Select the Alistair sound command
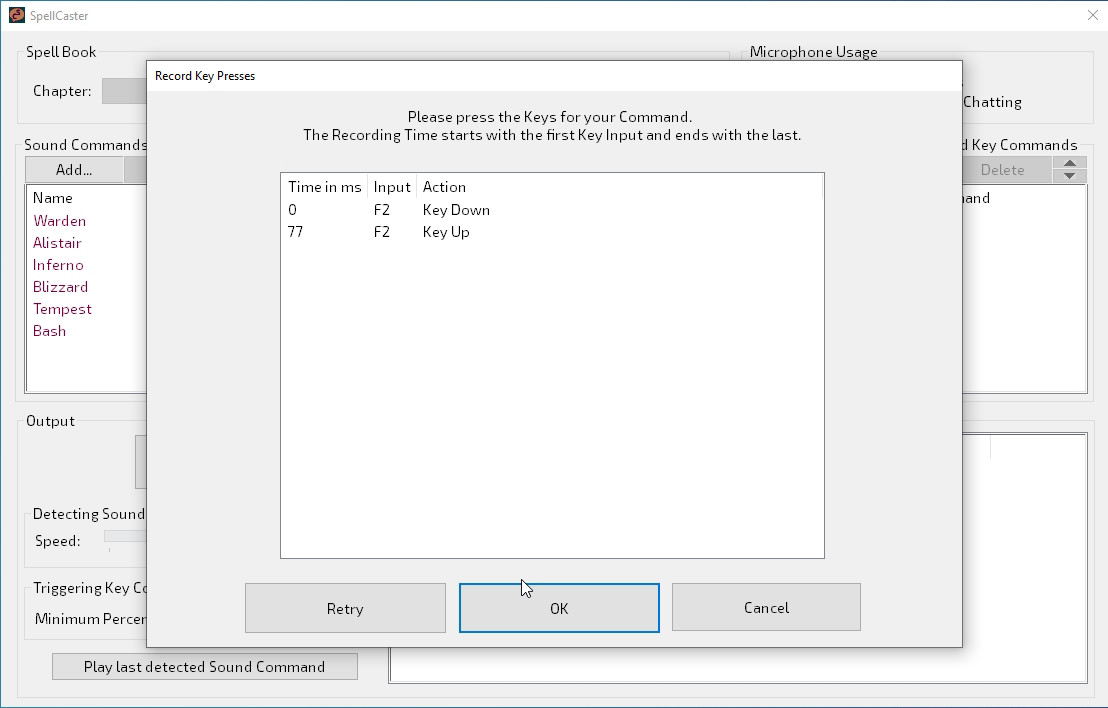Screen dimensions: 1108x708 click(57, 243)
